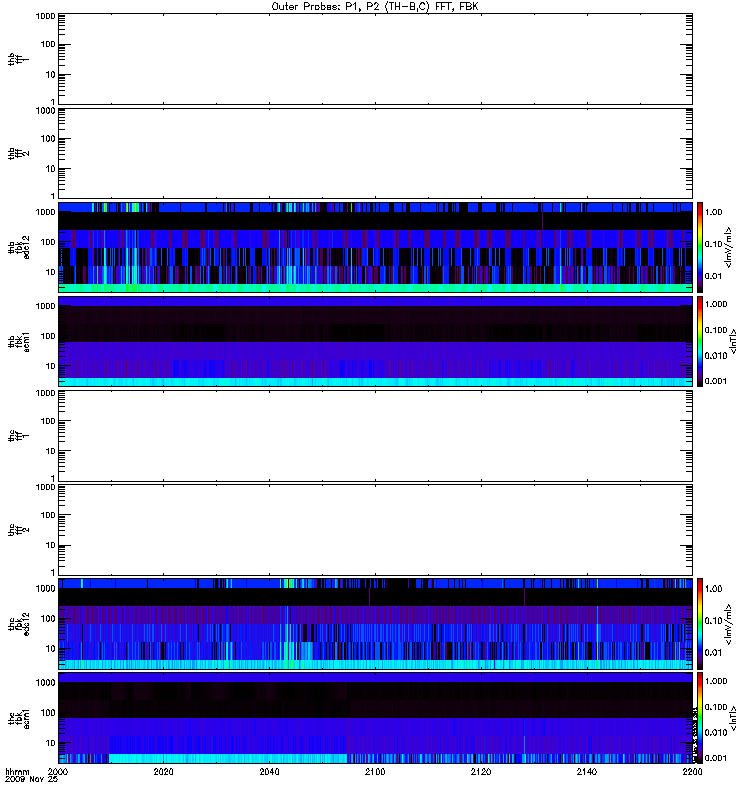Select the empty thc fff 2 panel
The image size is (750, 800).
[376, 530]
